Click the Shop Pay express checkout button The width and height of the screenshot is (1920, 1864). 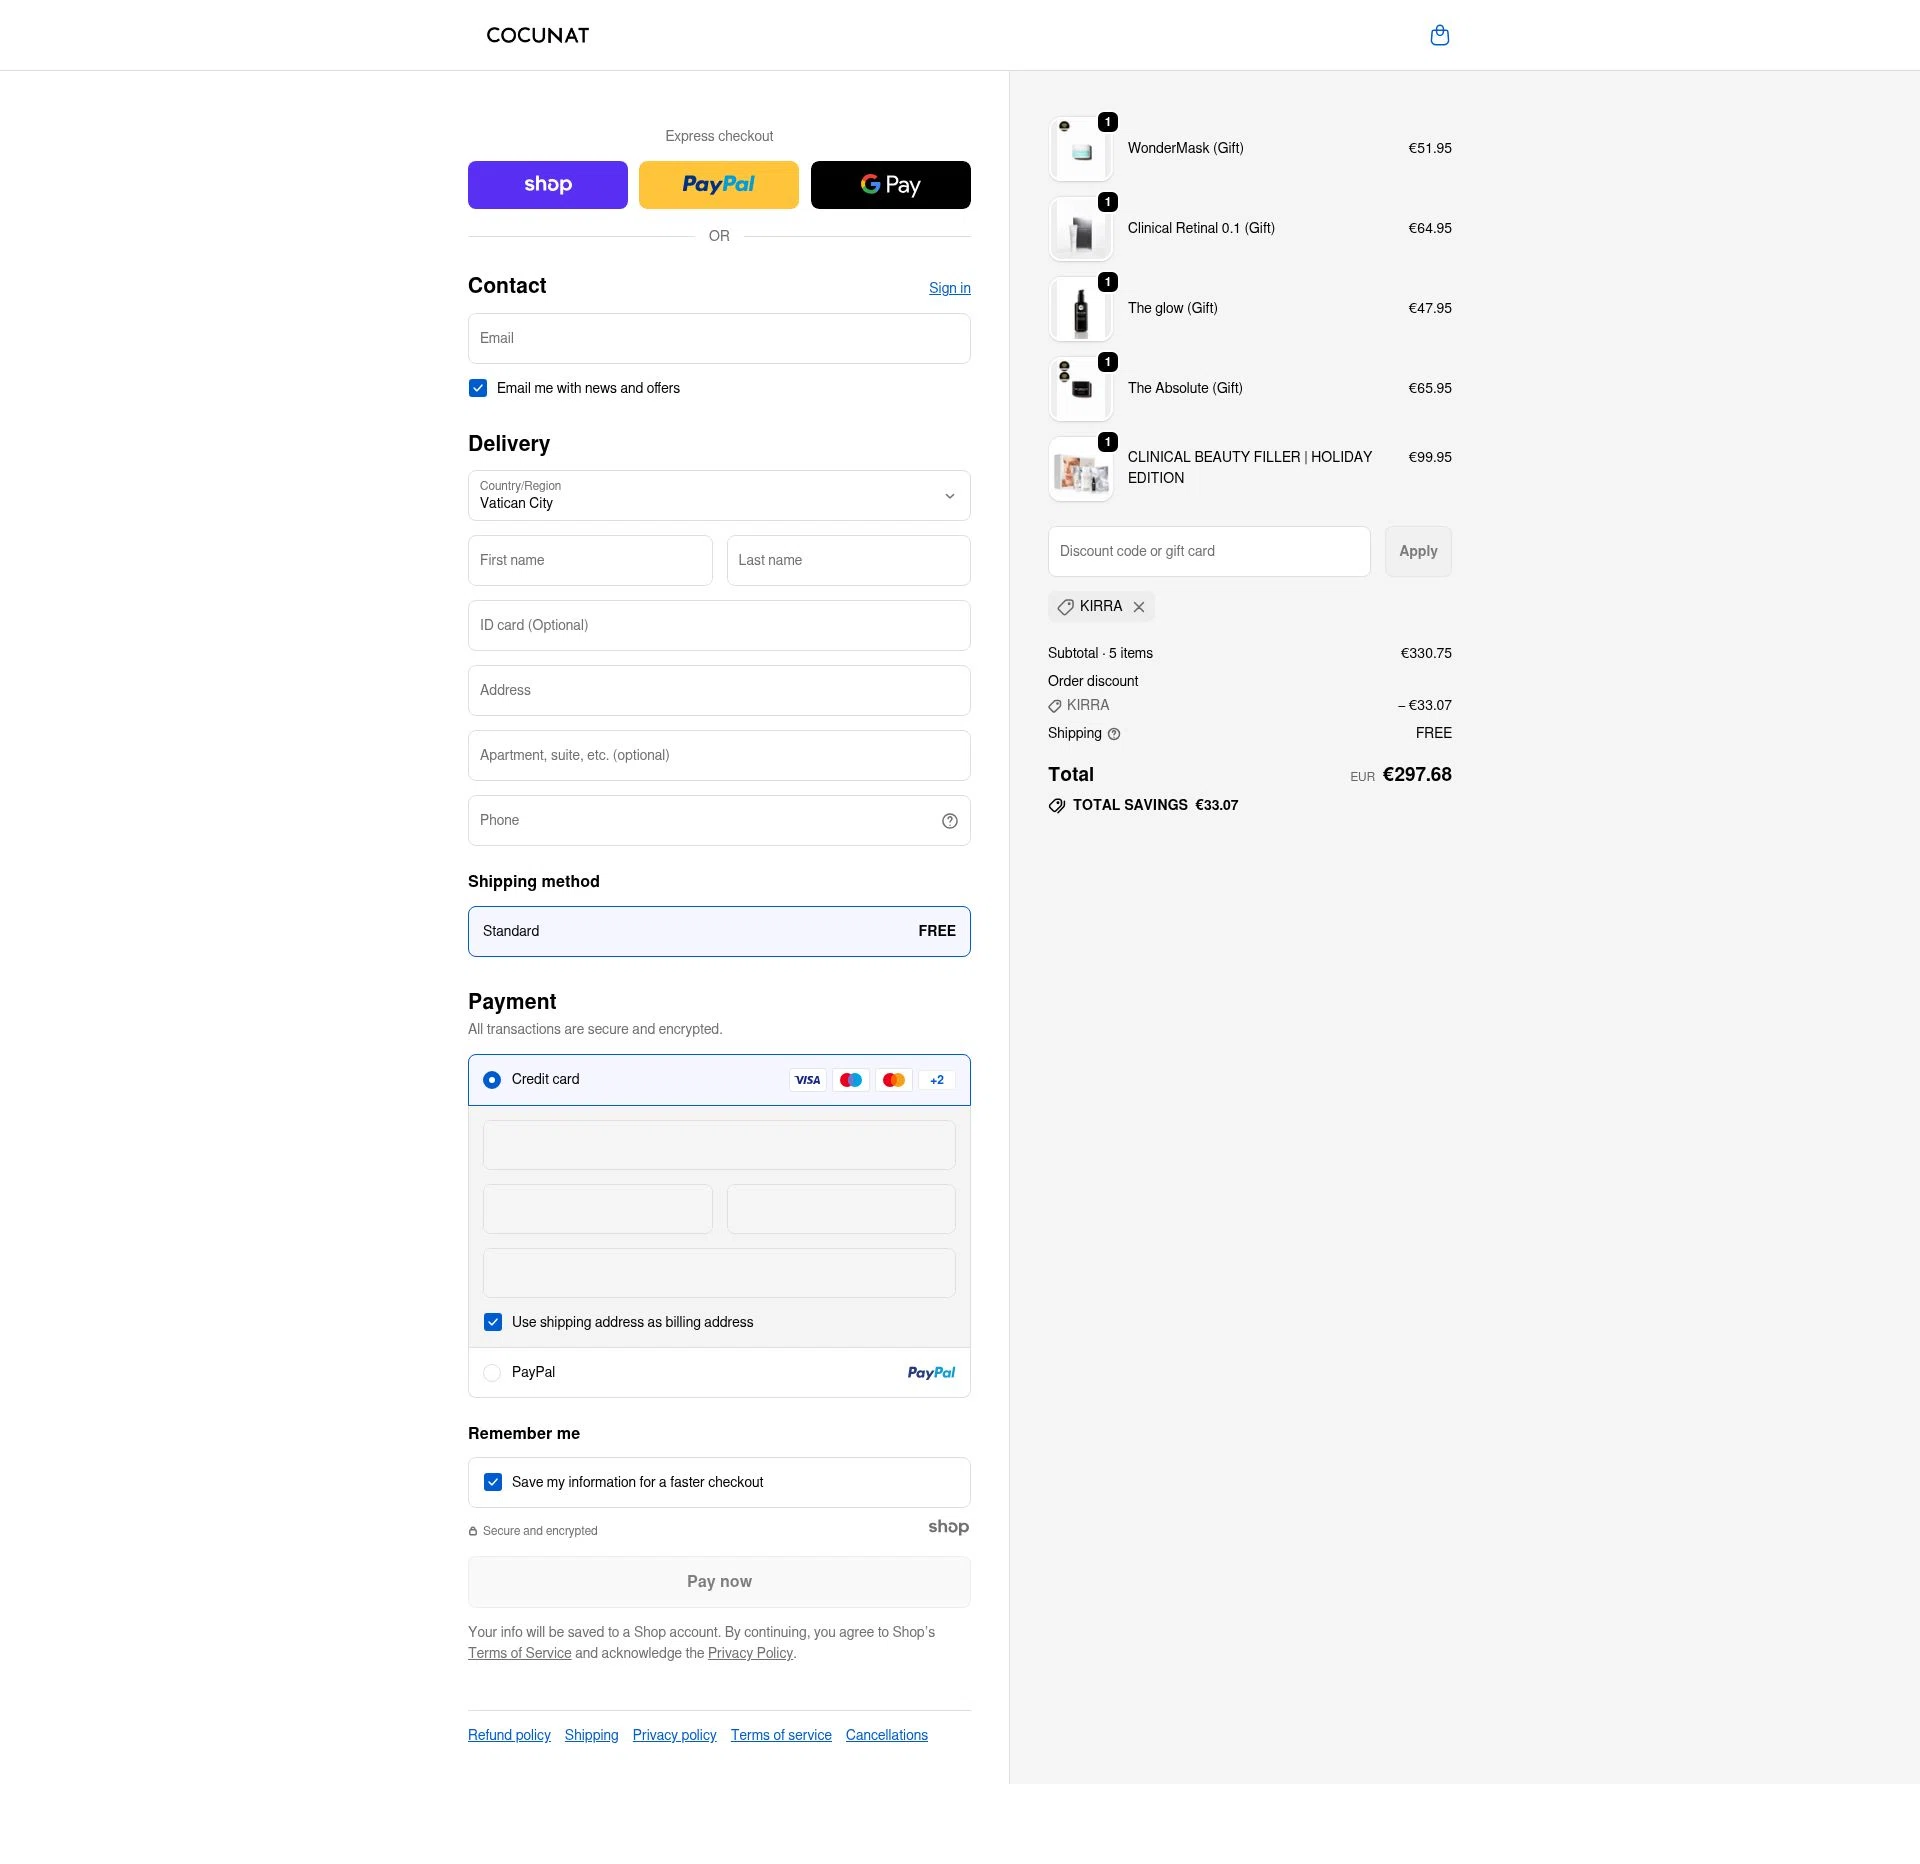pyautogui.click(x=547, y=184)
